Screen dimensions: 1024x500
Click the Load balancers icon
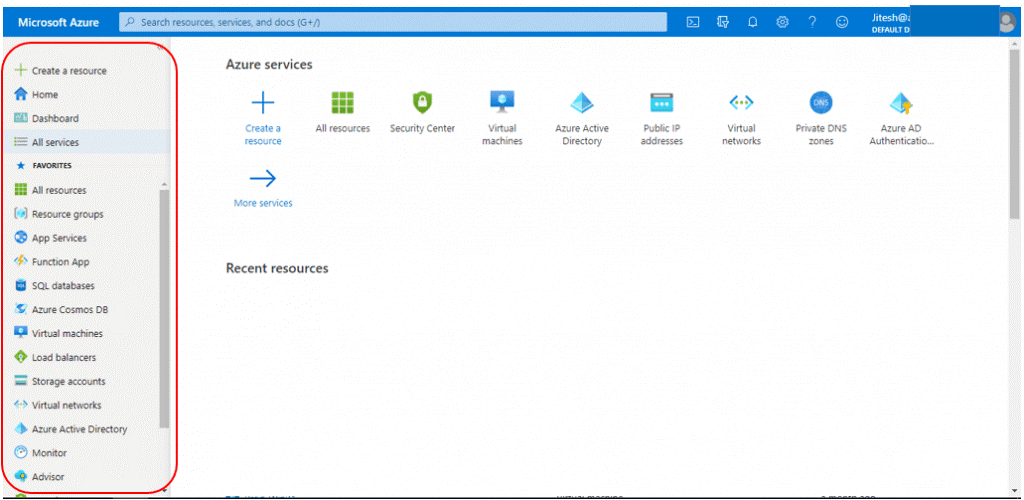click(21, 358)
